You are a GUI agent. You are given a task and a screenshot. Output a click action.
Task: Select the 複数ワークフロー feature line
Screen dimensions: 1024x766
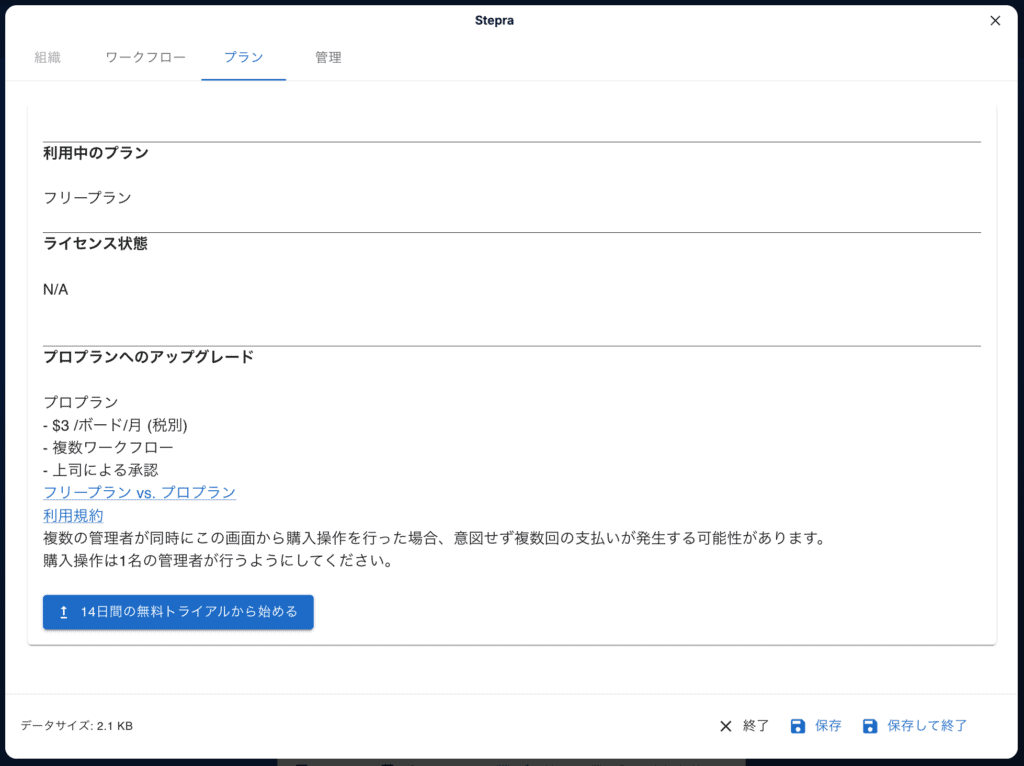[108, 447]
